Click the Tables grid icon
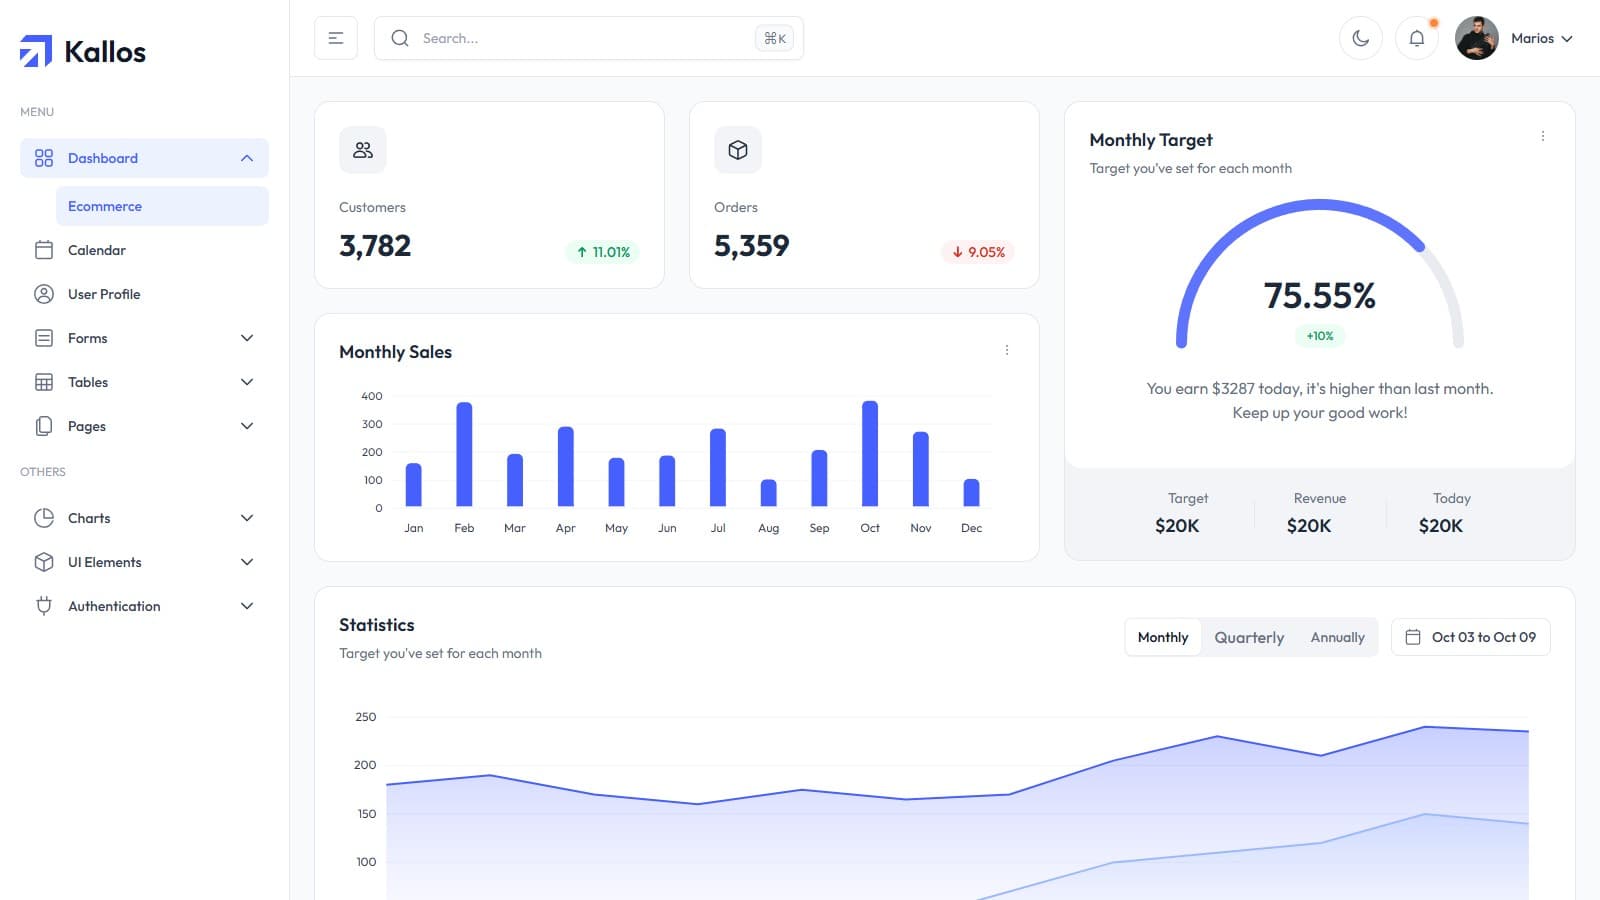The width and height of the screenshot is (1600, 900). click(x=44, y=382)
